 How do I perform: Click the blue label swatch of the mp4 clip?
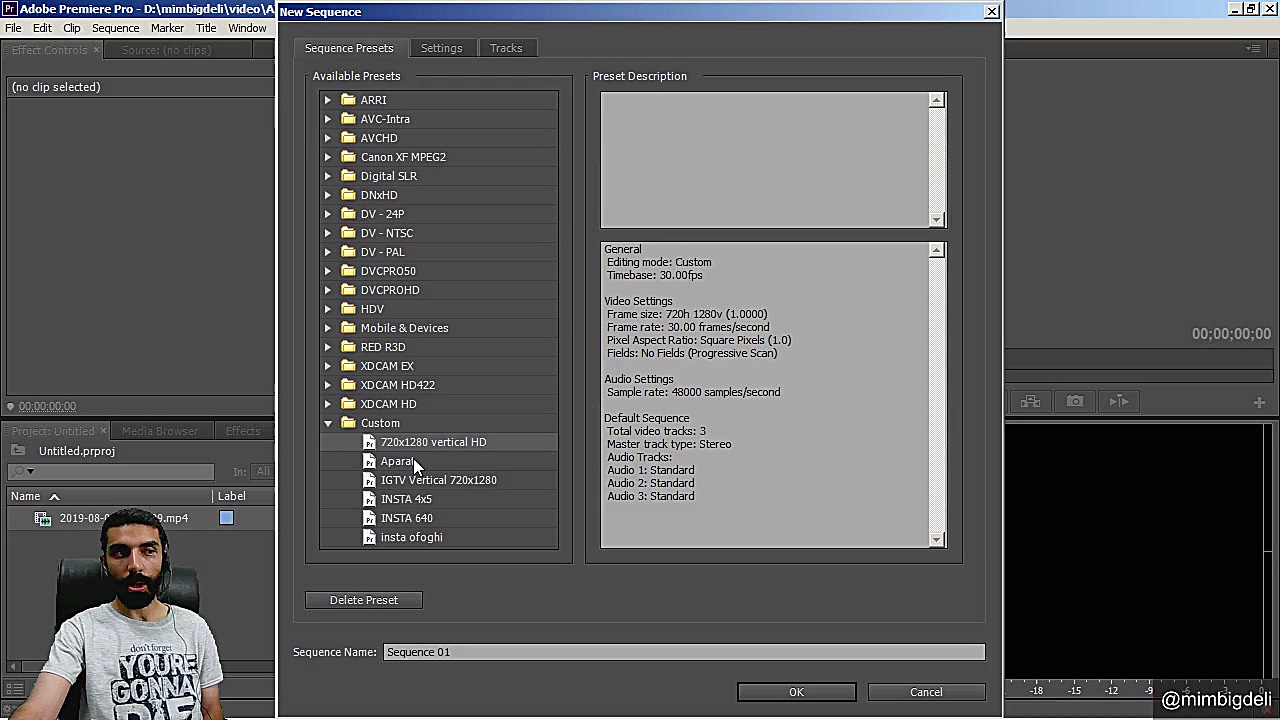tap(226, 518)
